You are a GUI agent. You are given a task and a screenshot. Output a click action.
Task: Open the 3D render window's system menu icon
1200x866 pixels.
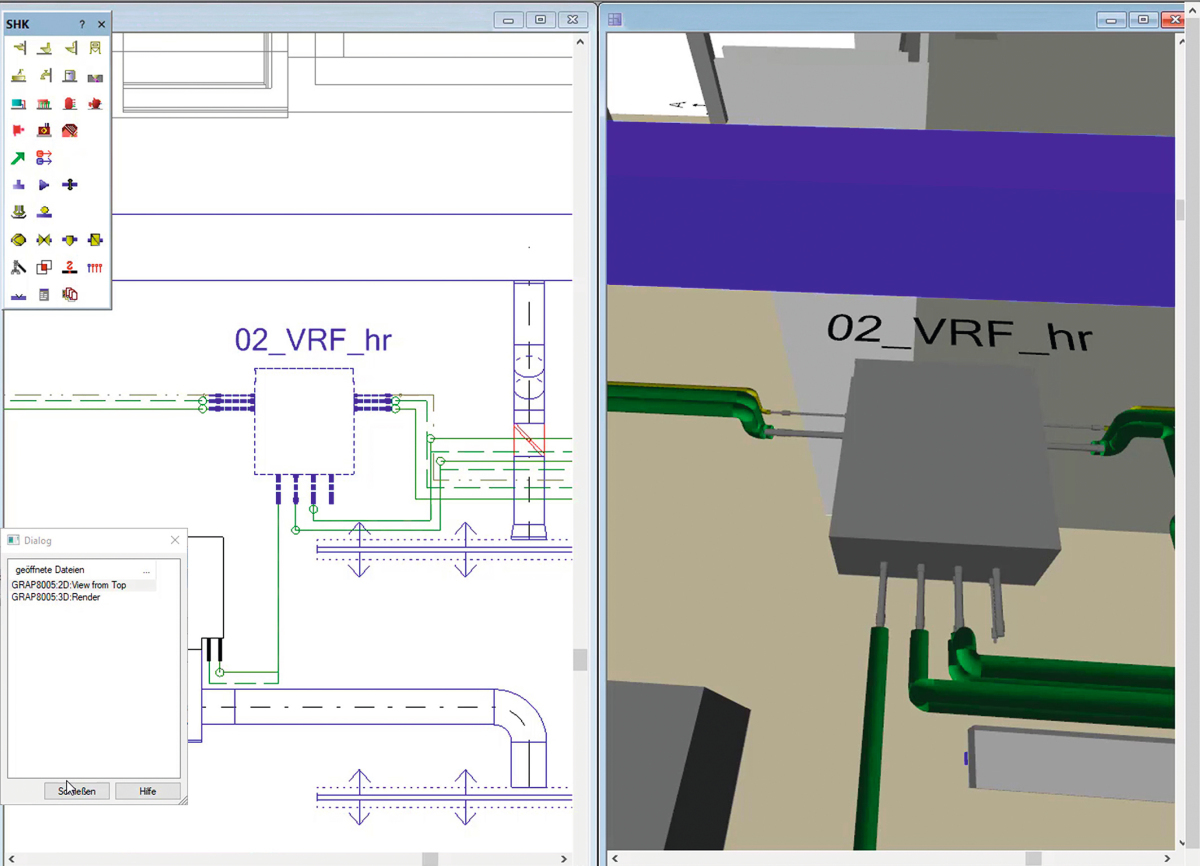615,19
